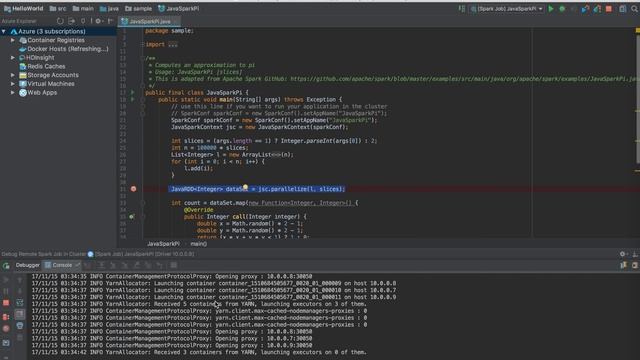Click HelloWorld in the navigation breadcrumb
The image size is (640, 360).
[x=23, y=9]
